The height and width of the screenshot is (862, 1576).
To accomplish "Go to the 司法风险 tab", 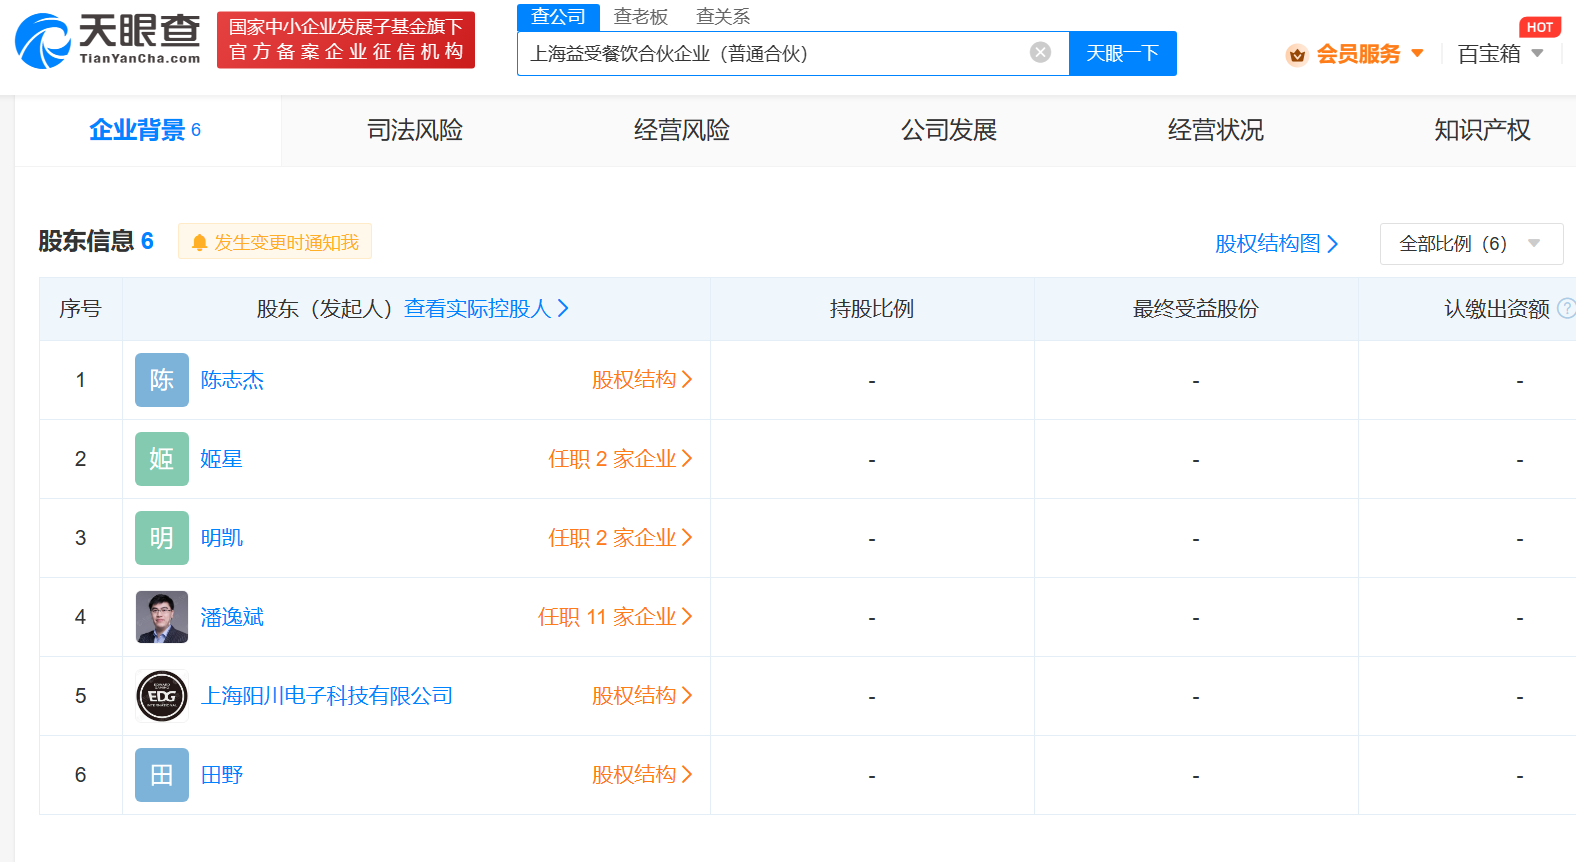I will [x=415, y=130].
